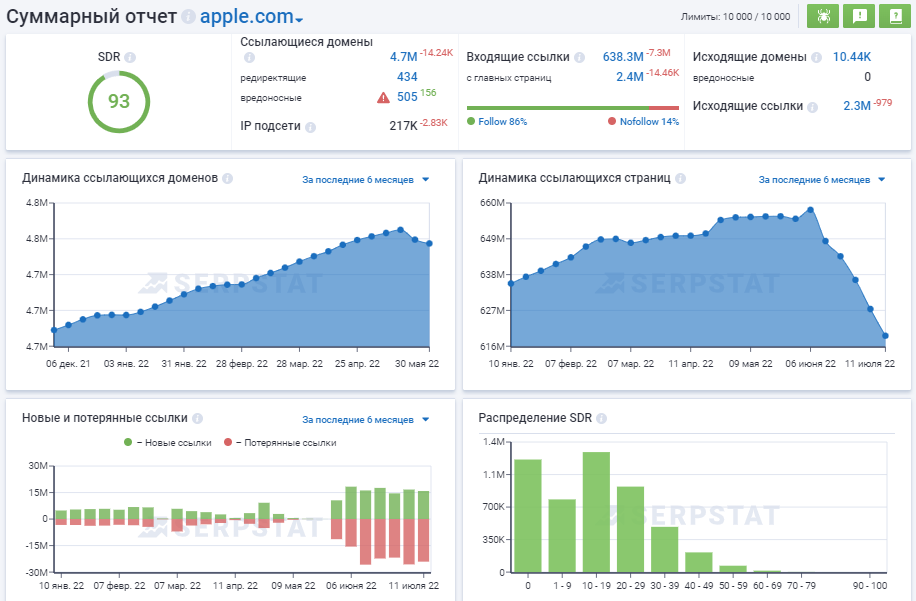Click info icon next to SDR label

click(130, 58)
